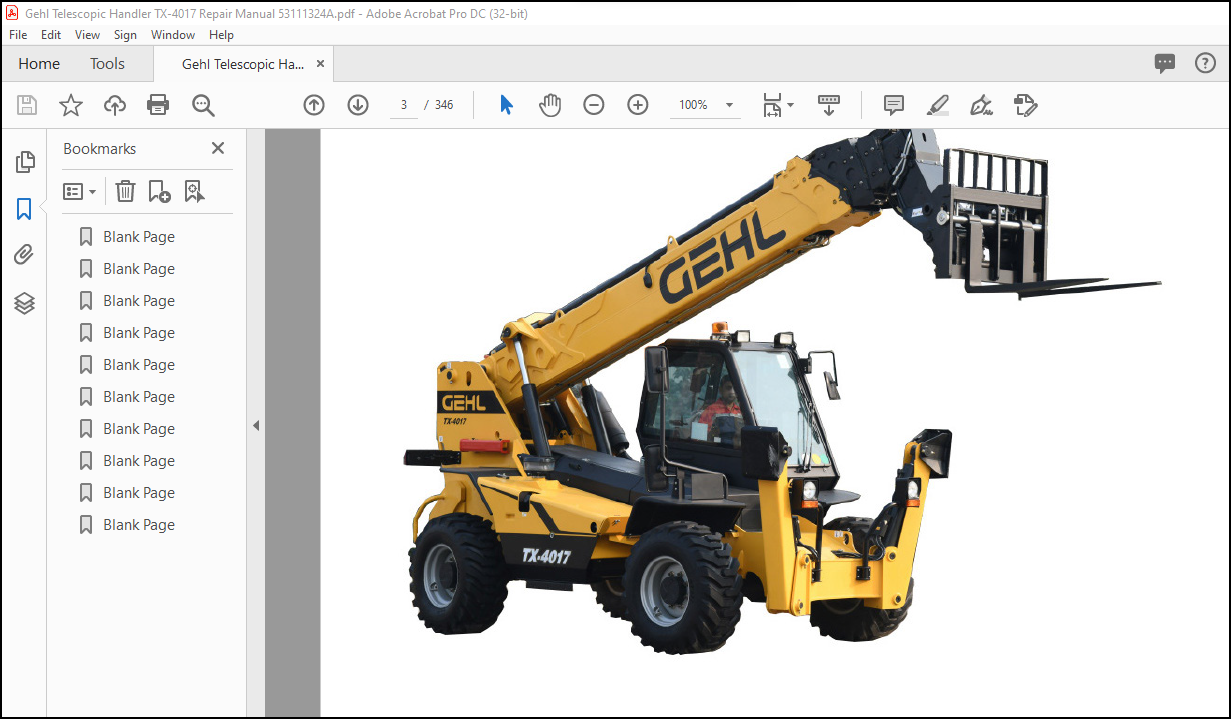Open the File menu
Viewport: 1231px width, 719px height.
pyautogui.click(x=18, y=34)
